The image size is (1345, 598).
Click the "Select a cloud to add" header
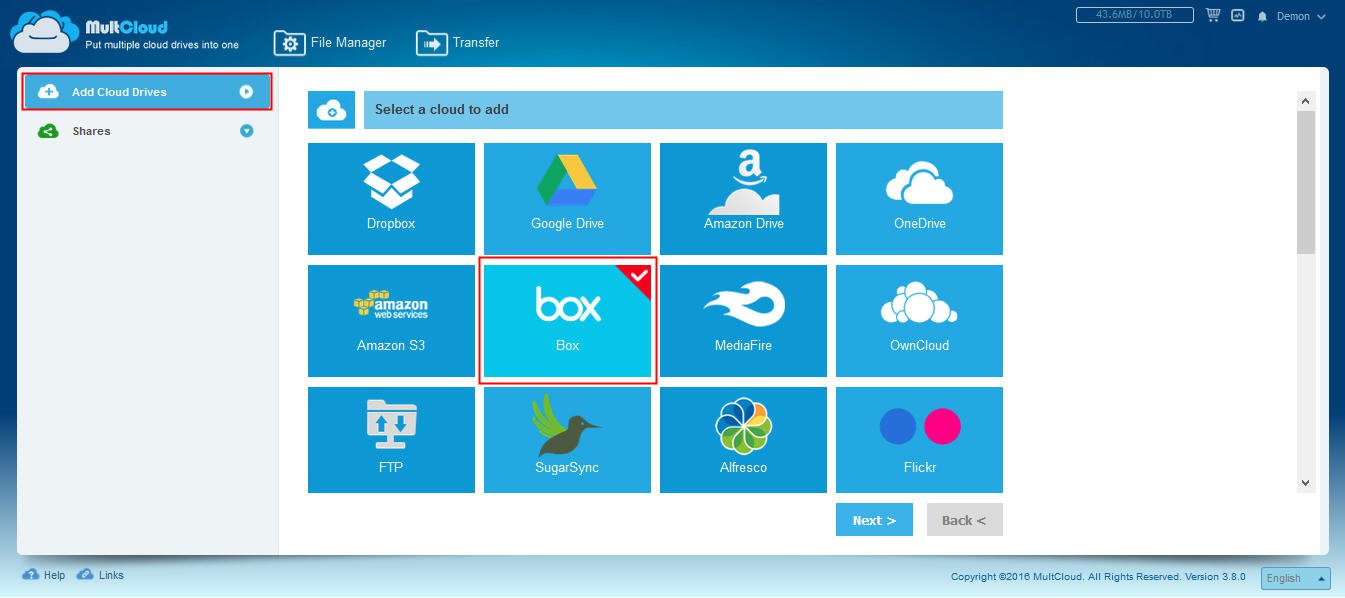(x=683, y=110)
